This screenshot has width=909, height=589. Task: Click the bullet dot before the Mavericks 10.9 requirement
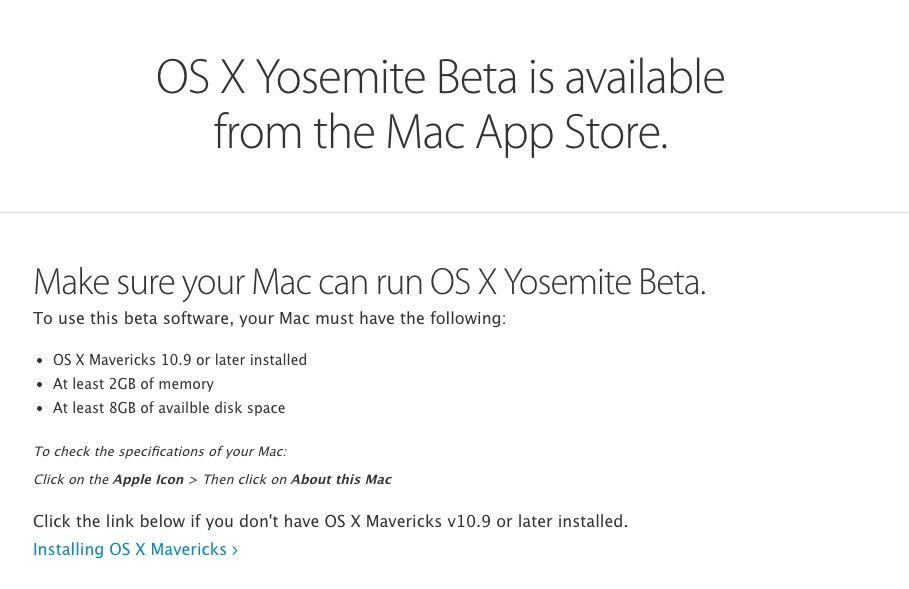pyautogui.click(x=39, y=361)
